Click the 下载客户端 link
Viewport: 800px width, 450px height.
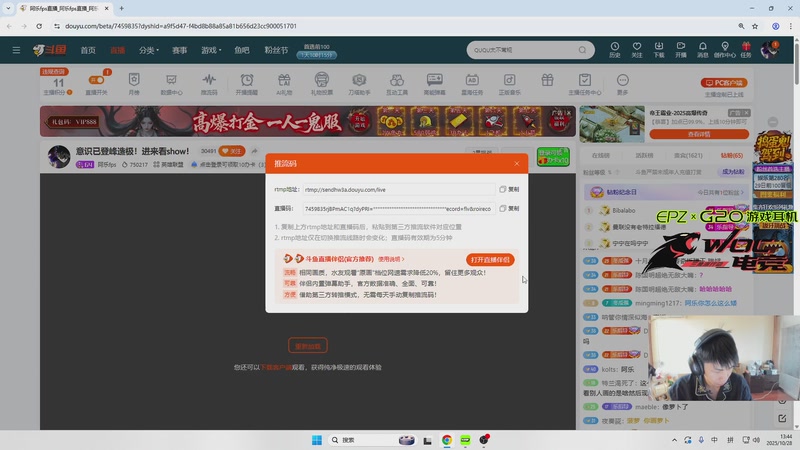pyautogui.click(x=276, y=367)
